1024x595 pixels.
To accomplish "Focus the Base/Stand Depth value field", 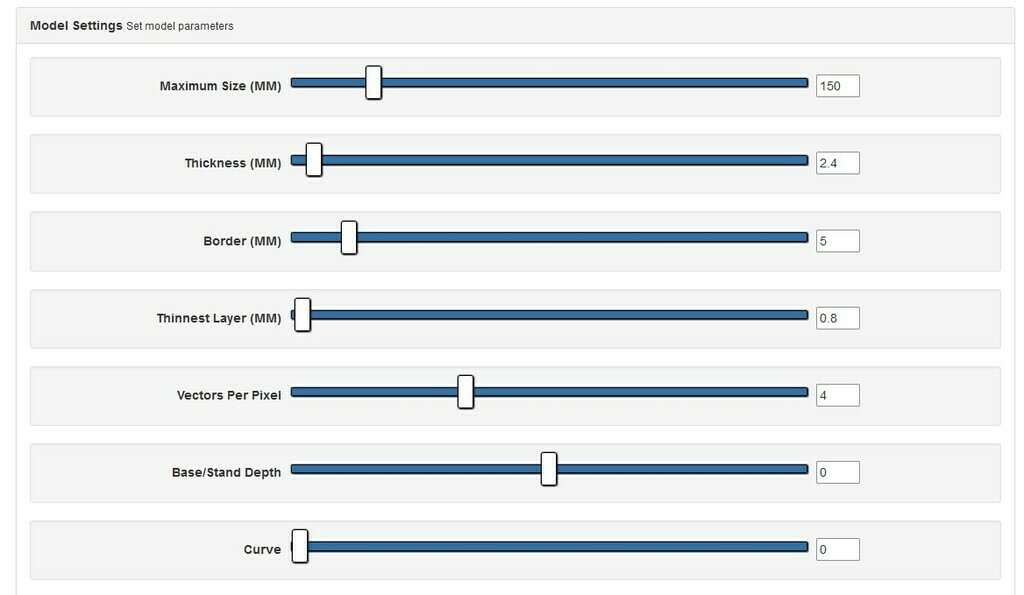I will click(837, 472).
